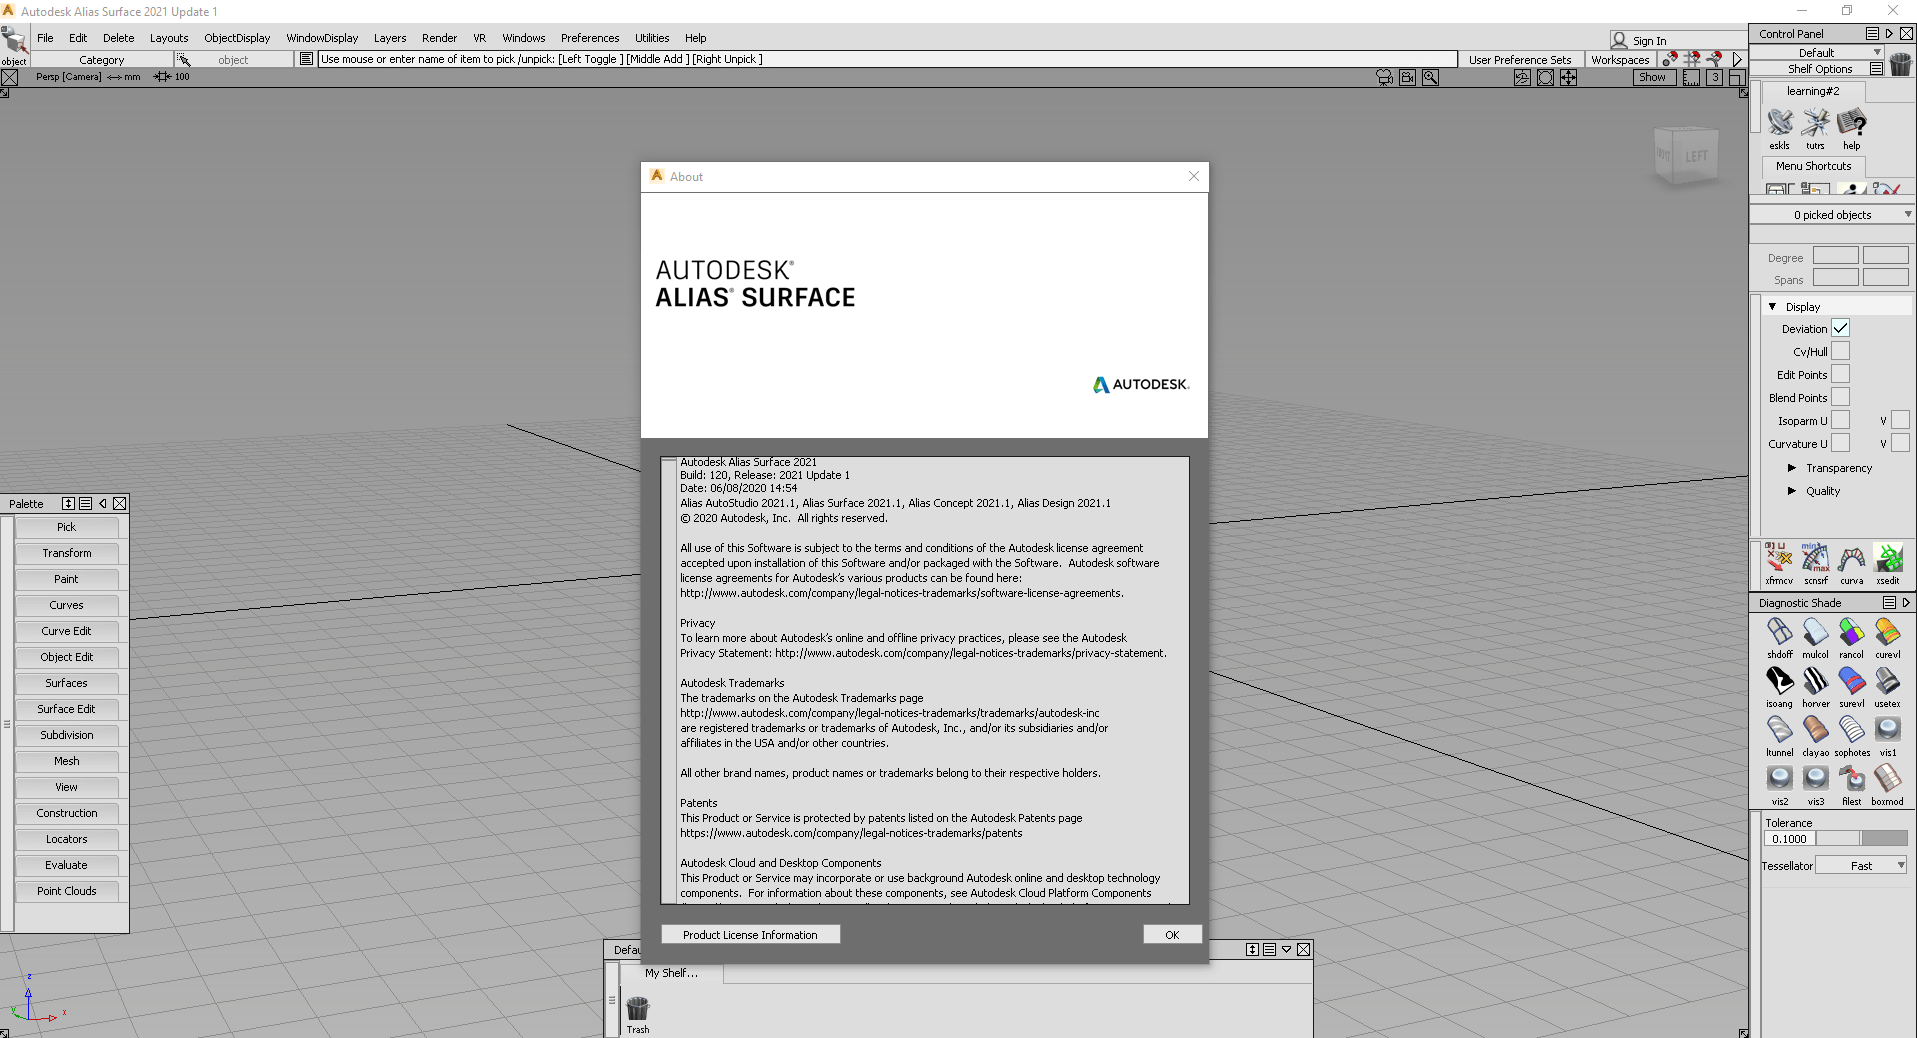The height and width of the screenshot is (1038, 1917).
Task: Choose the shdoff diagnostic shade icon
Action: coord(1779,633)
